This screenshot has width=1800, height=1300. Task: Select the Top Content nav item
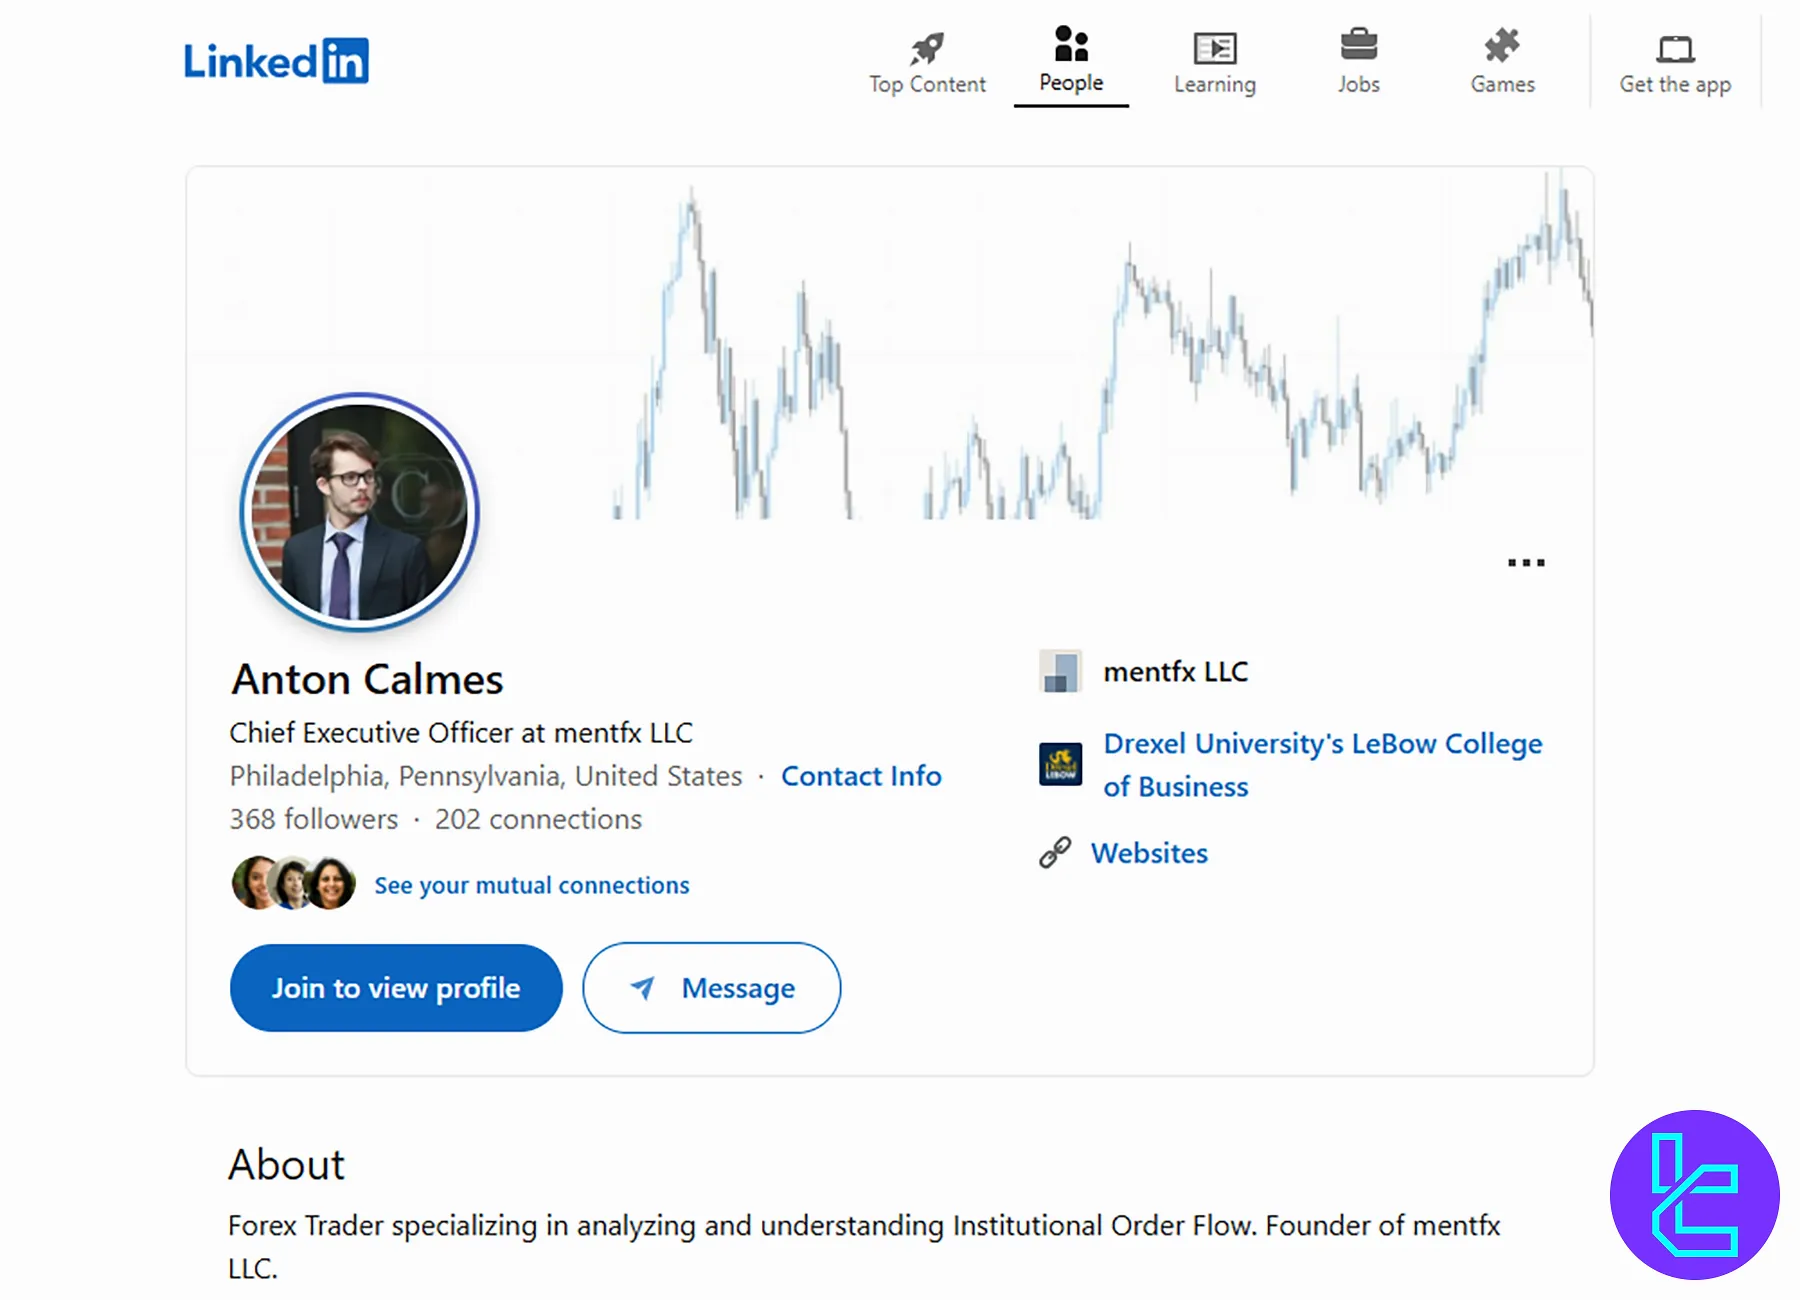(x=926, y=60)
